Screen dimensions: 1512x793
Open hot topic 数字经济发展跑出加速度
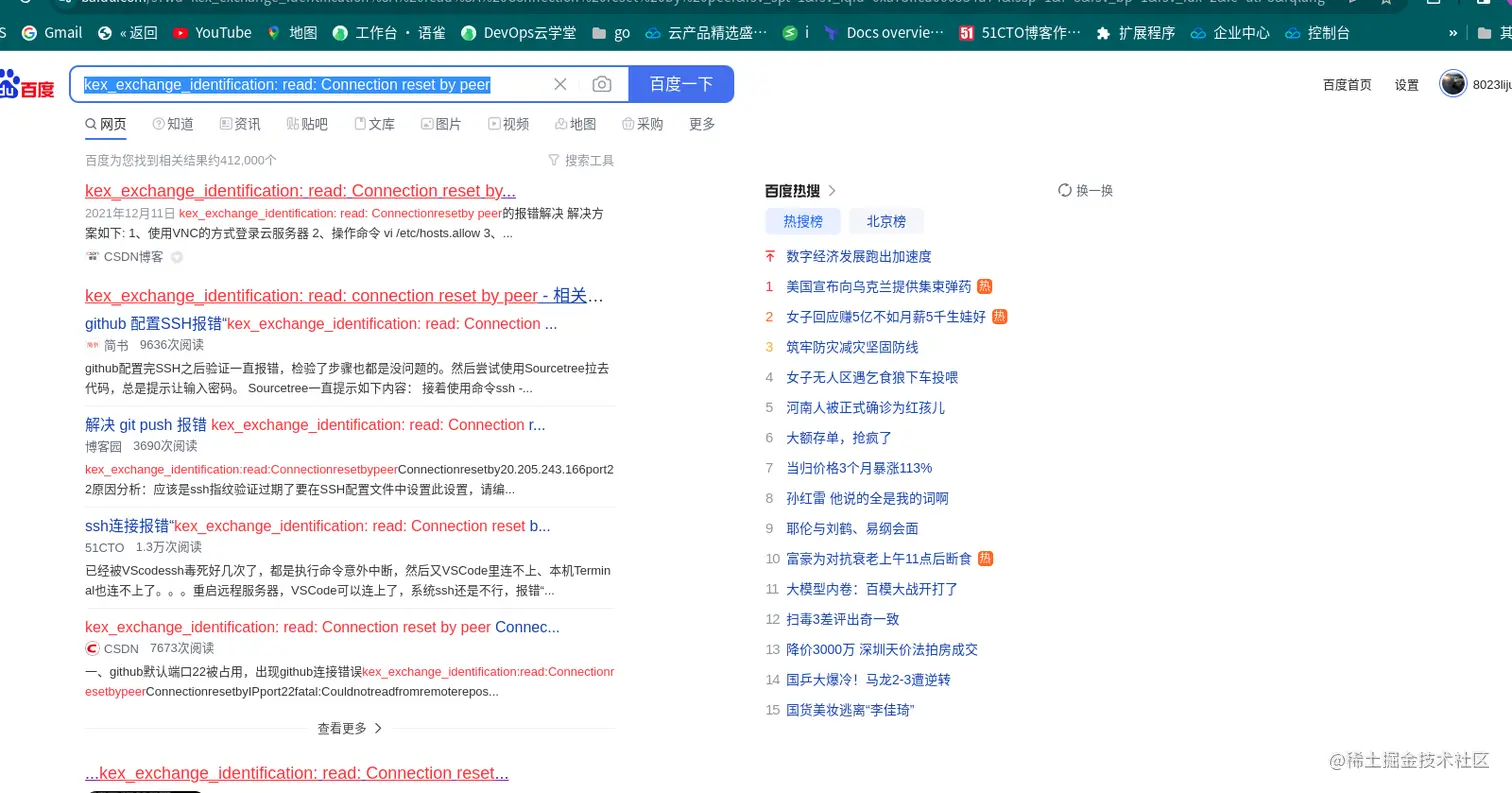(x=859, y=257)
